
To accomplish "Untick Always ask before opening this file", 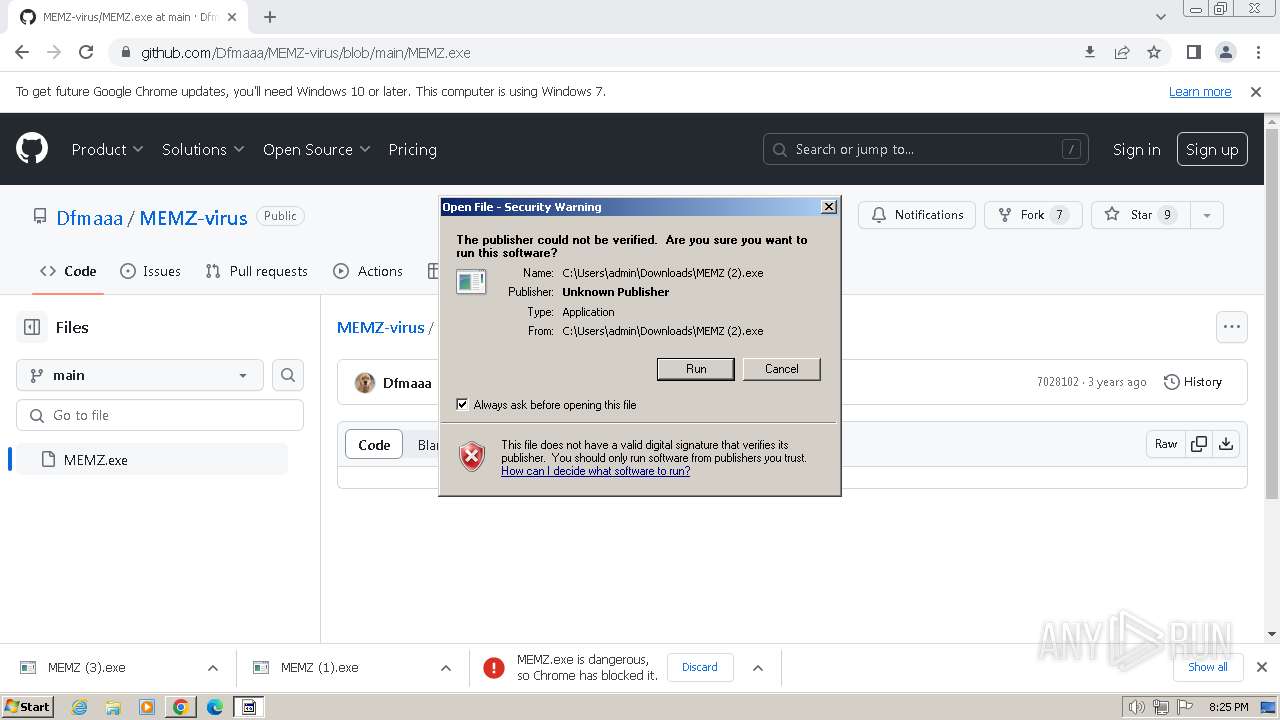I will tap(462, 405).
